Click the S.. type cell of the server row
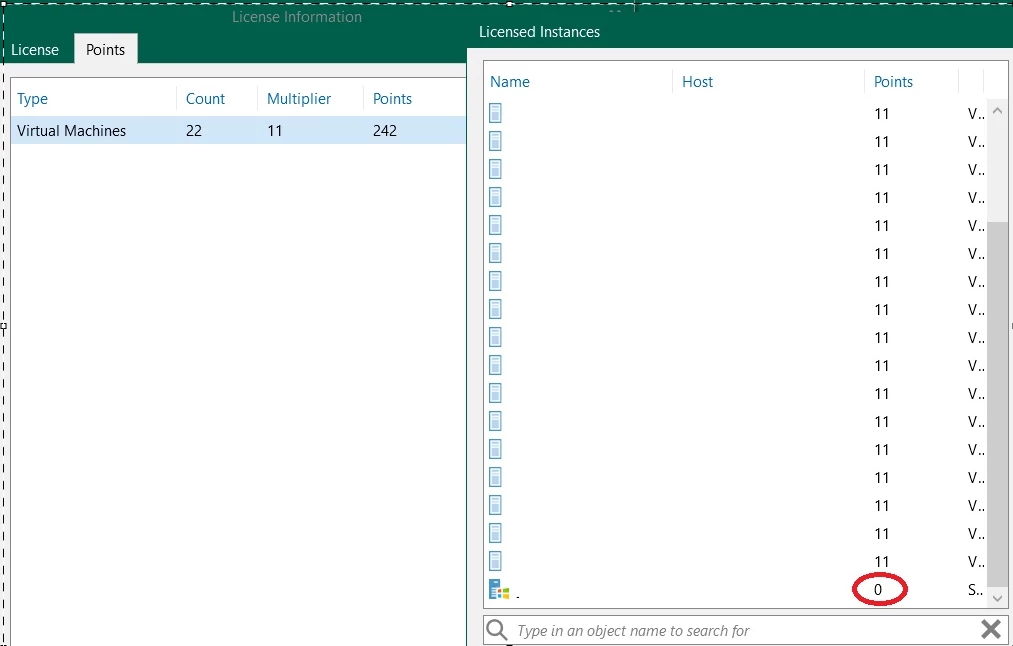 [x=976, y=589]
